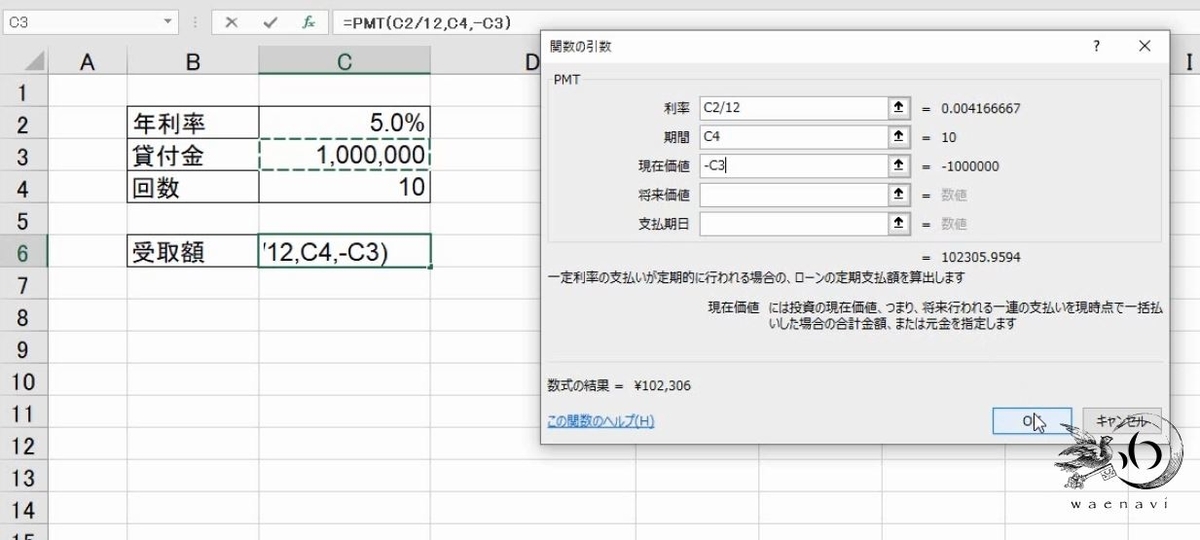Click cell C6 showing '12,C4,-C3)
This screenshot has width=1200, height=540.
pos(344,252)
